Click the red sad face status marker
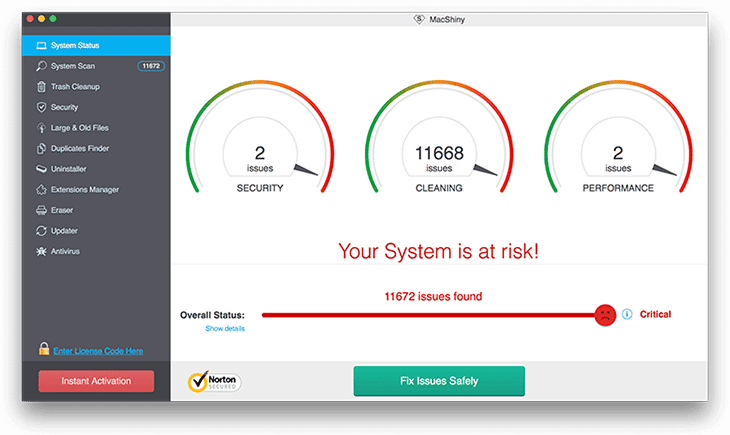This screenshot has width=730, height=435. coord(604,315)
